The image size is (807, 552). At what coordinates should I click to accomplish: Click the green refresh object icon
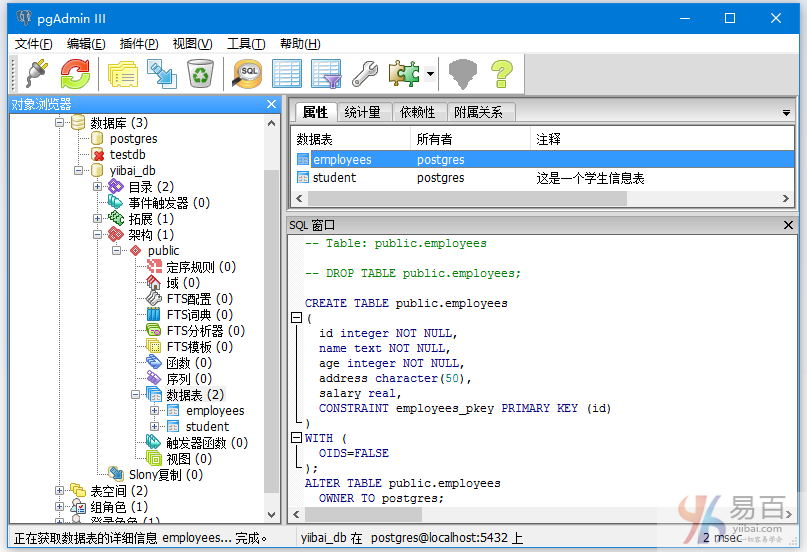point(75,73)
